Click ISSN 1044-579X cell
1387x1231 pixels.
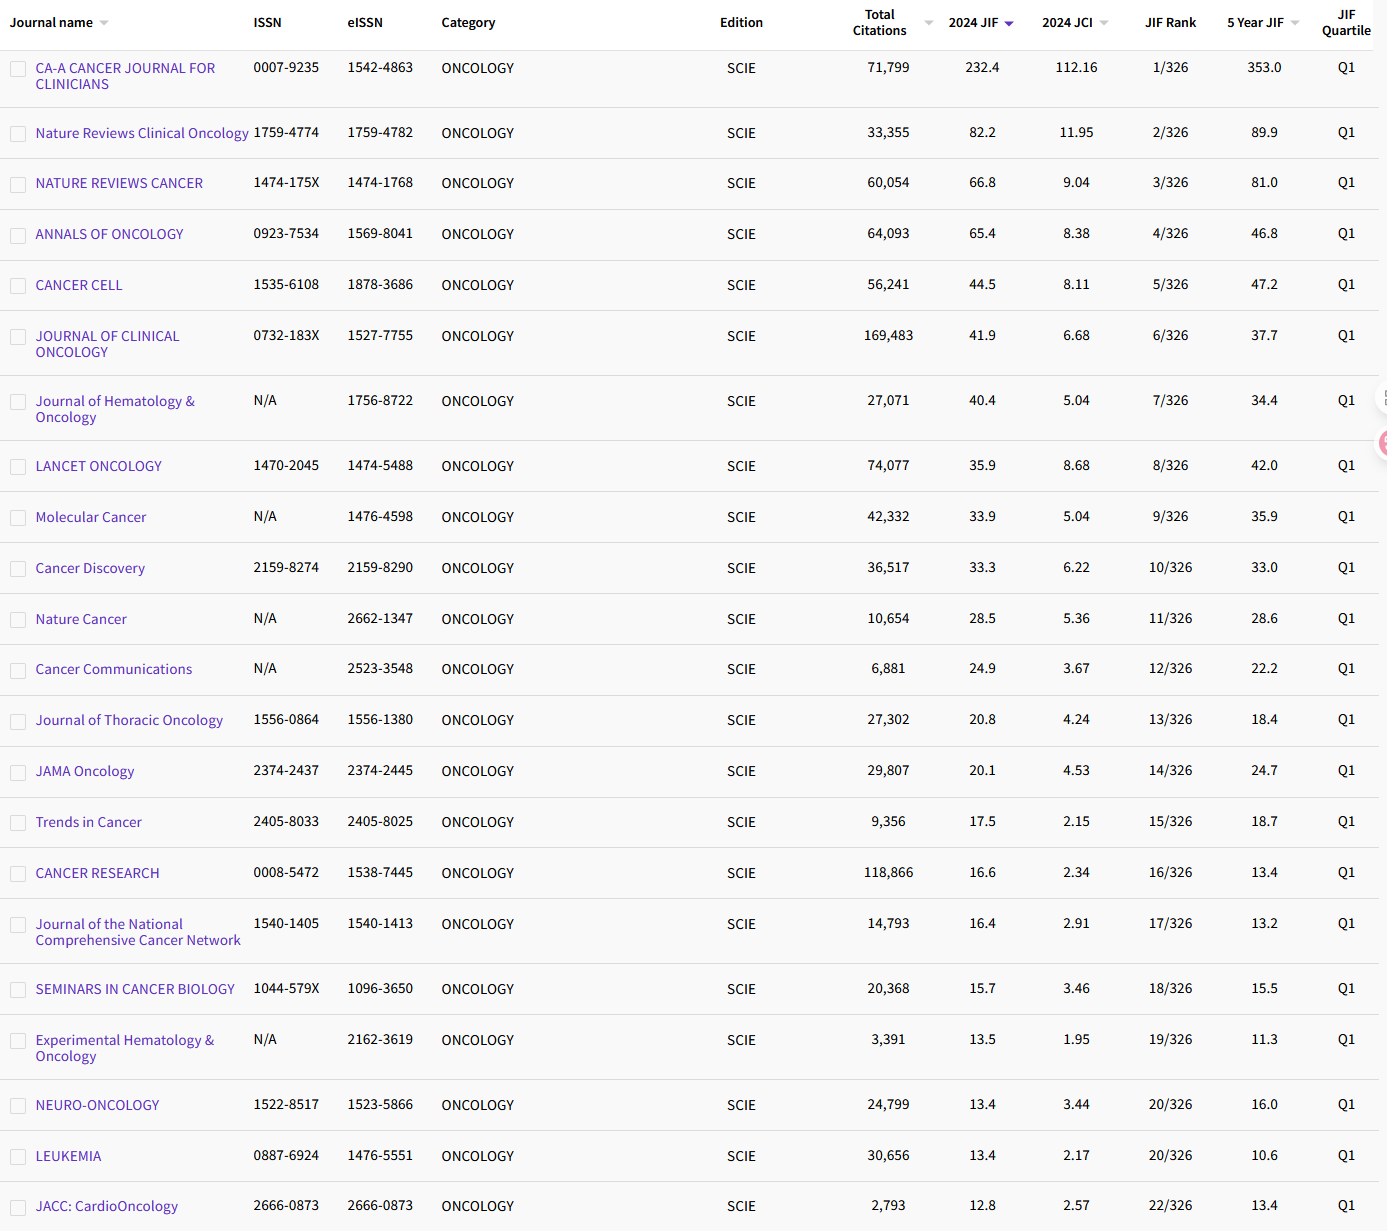click(286, 988)
